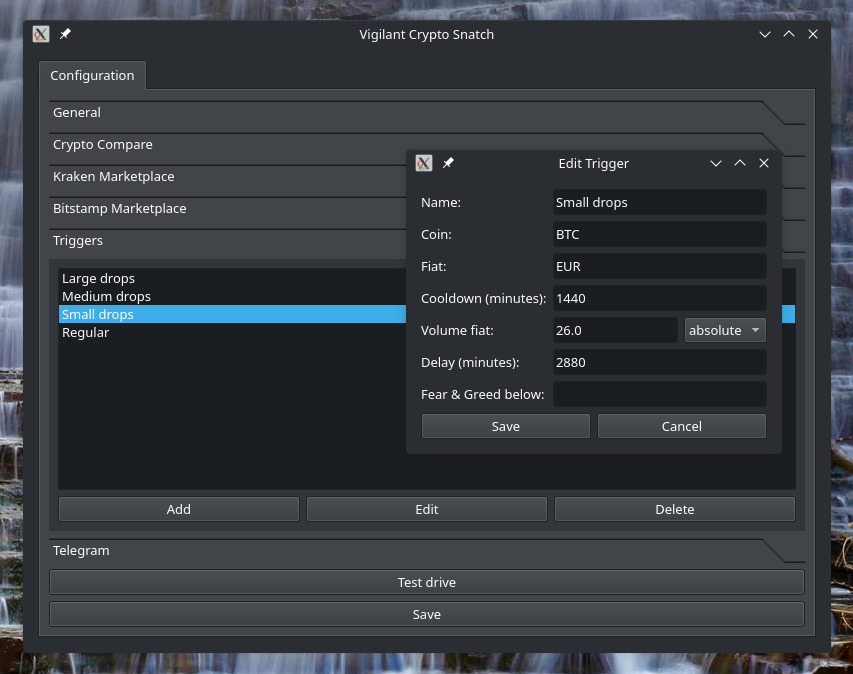Toggle the pin icon in Edit Trigger titlebar
This screenshot has width=853, height=674.
coord(448,163)
